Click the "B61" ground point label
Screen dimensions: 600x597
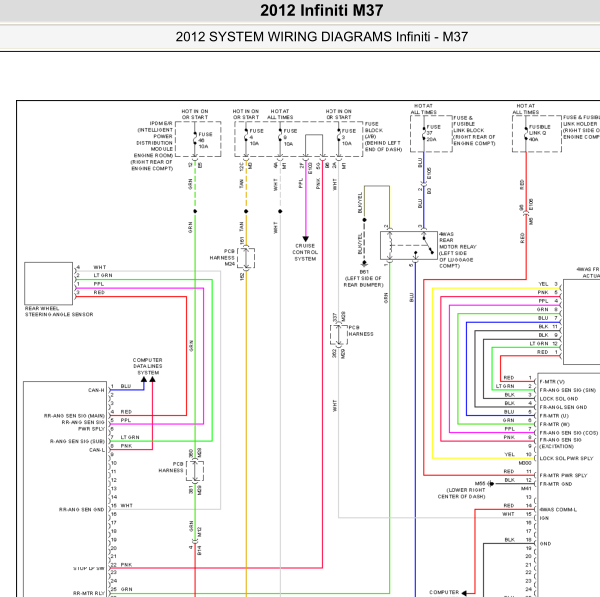click(x=364, y=272)
